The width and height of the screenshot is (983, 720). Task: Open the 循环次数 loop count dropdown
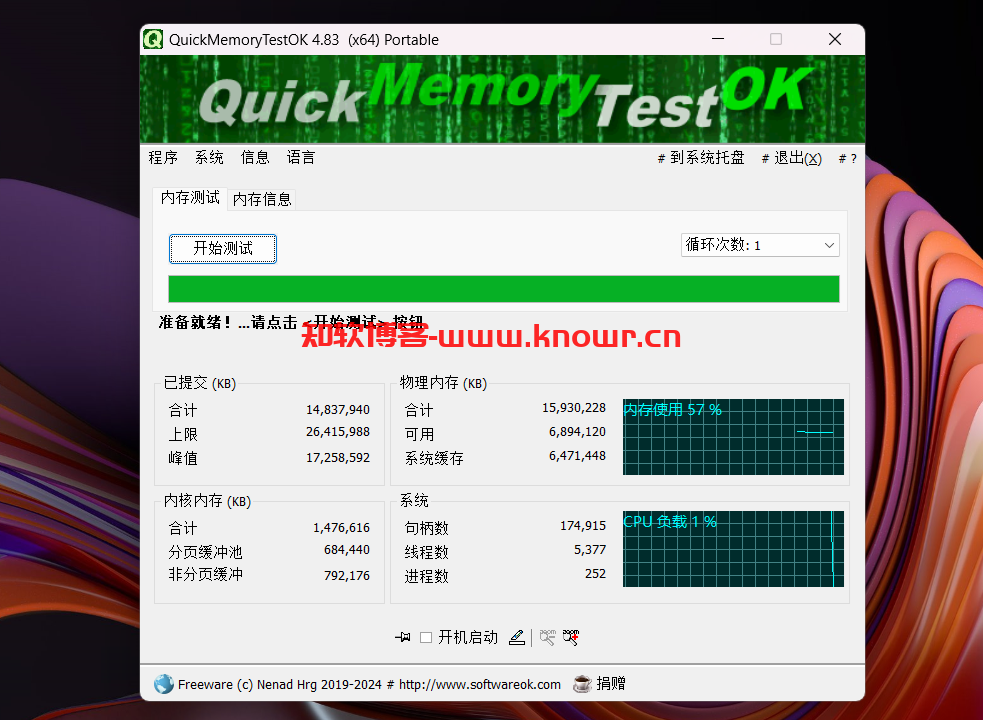coord(760,245)
